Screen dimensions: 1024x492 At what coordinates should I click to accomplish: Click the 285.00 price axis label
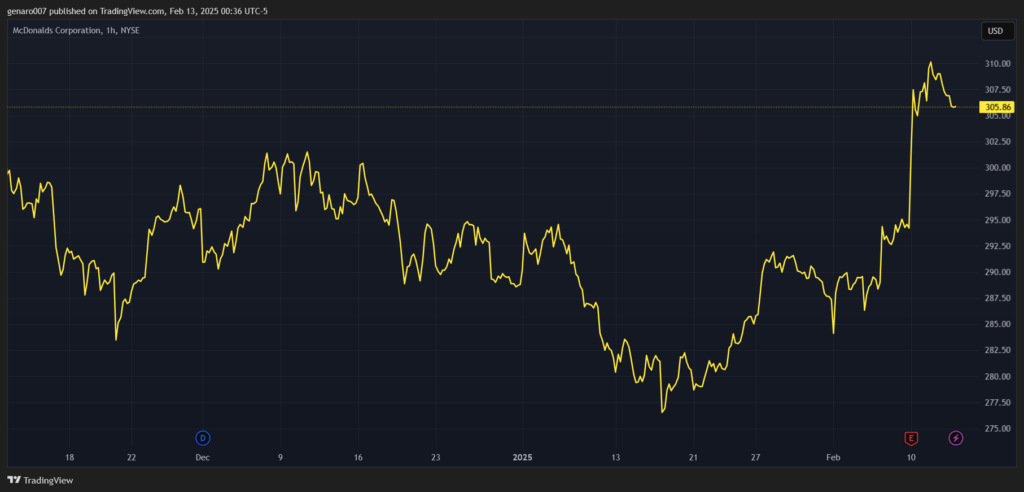(x=997, y=324)
